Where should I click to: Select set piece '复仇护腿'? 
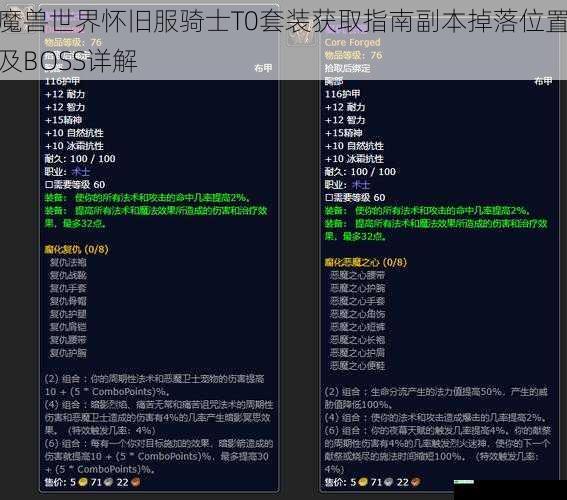pos(68,314)
